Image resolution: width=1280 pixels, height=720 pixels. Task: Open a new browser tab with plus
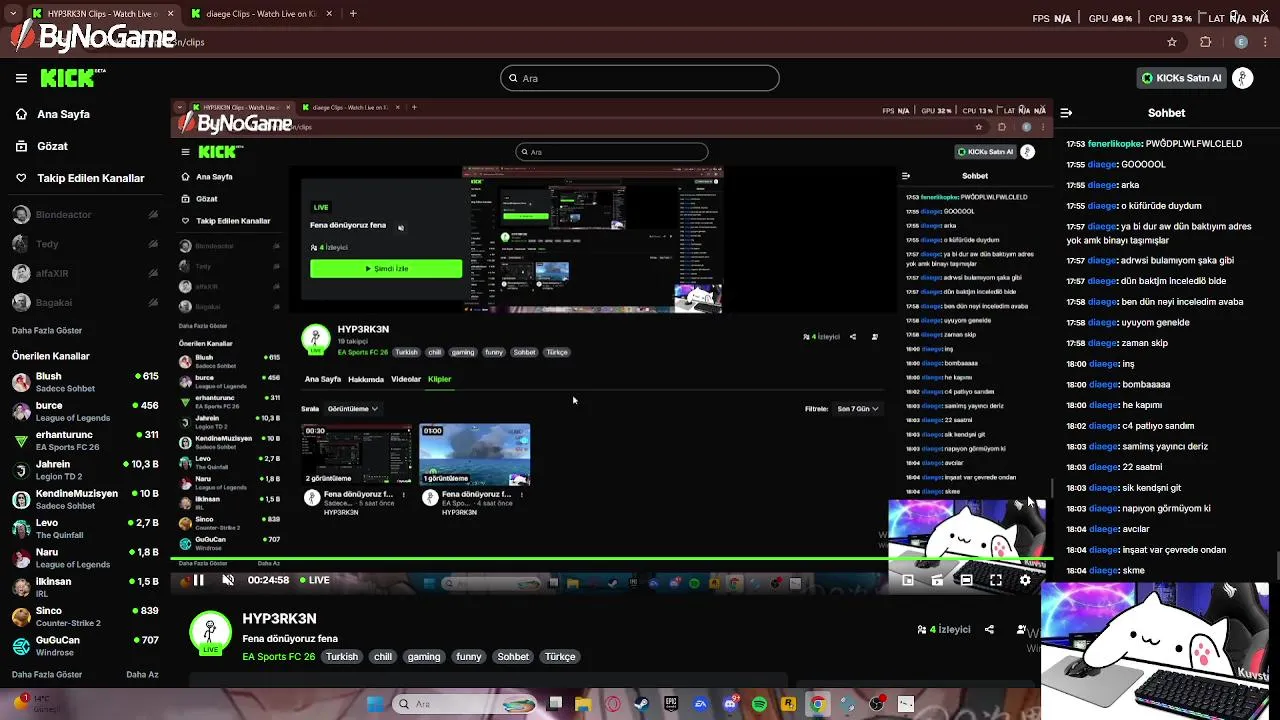[353, 14]
